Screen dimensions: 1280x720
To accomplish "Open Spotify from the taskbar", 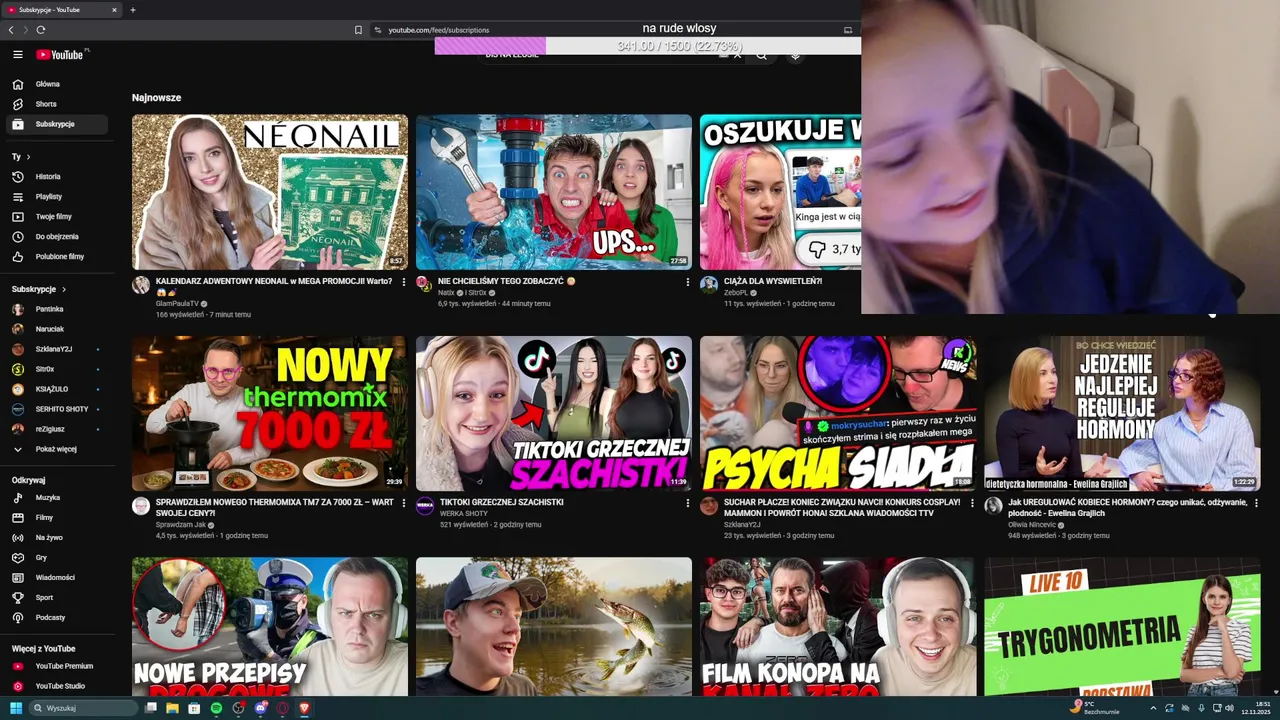I will pos(216,708).
